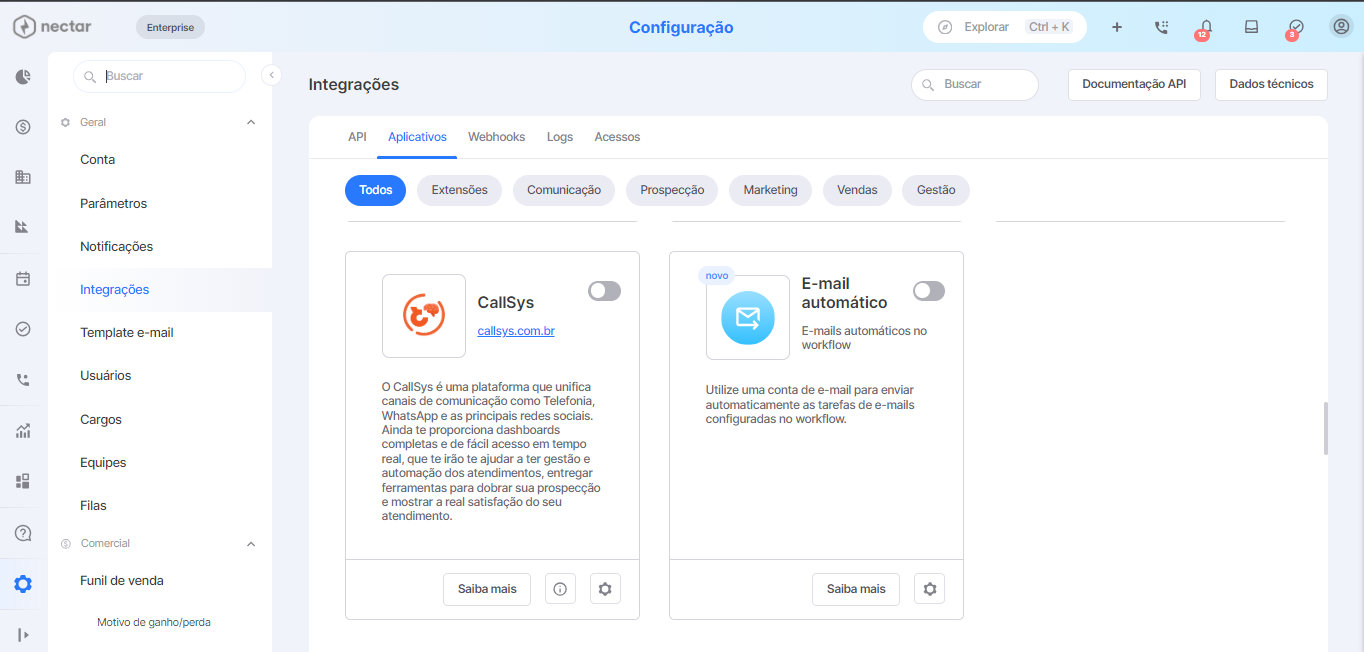Open the tasks checkmark circle sidebar icon
Image resolution: width=1364 pixels, height=652 pixels.
pos(23,329)
